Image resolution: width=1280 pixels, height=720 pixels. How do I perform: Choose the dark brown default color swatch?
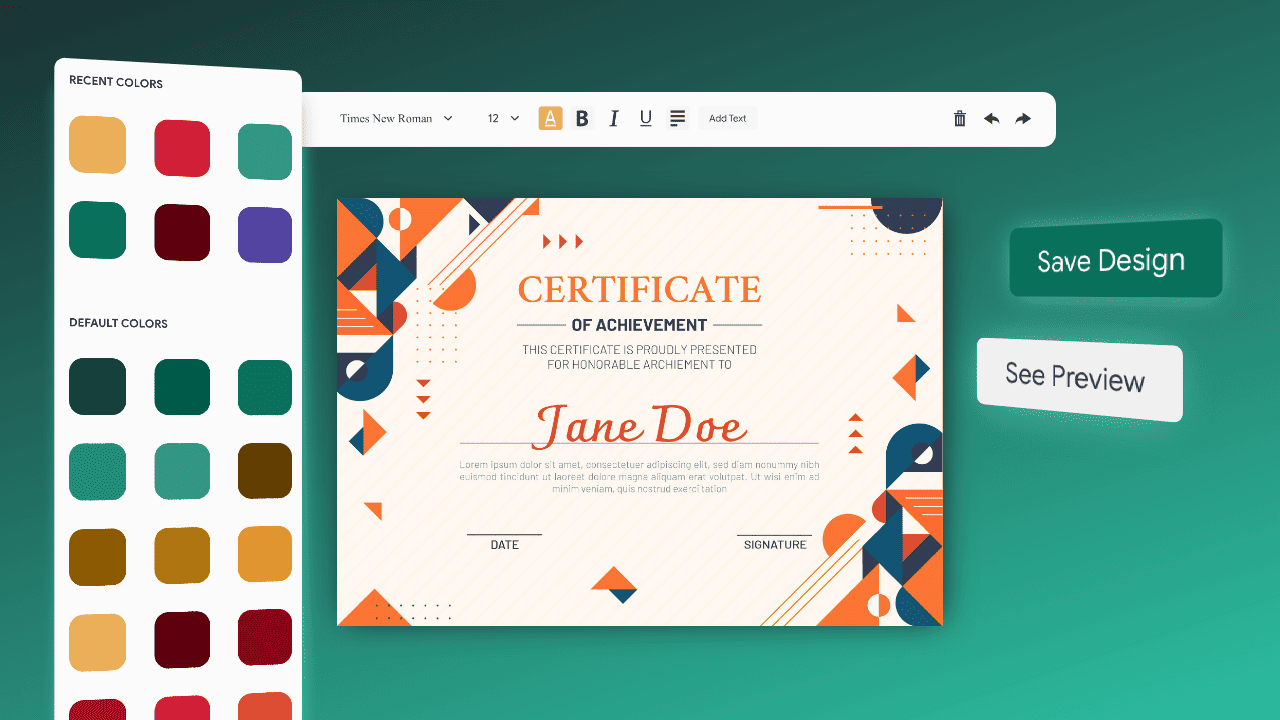coord(265,471)
